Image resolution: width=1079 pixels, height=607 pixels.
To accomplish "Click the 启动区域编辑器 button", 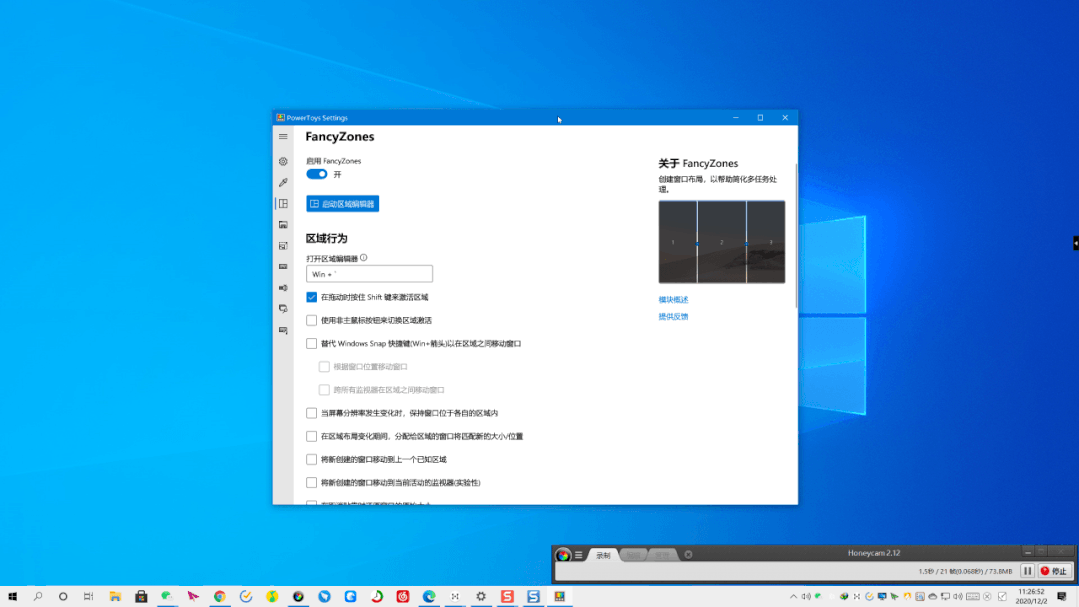I will pyautogui.click(x=345, y=203).
